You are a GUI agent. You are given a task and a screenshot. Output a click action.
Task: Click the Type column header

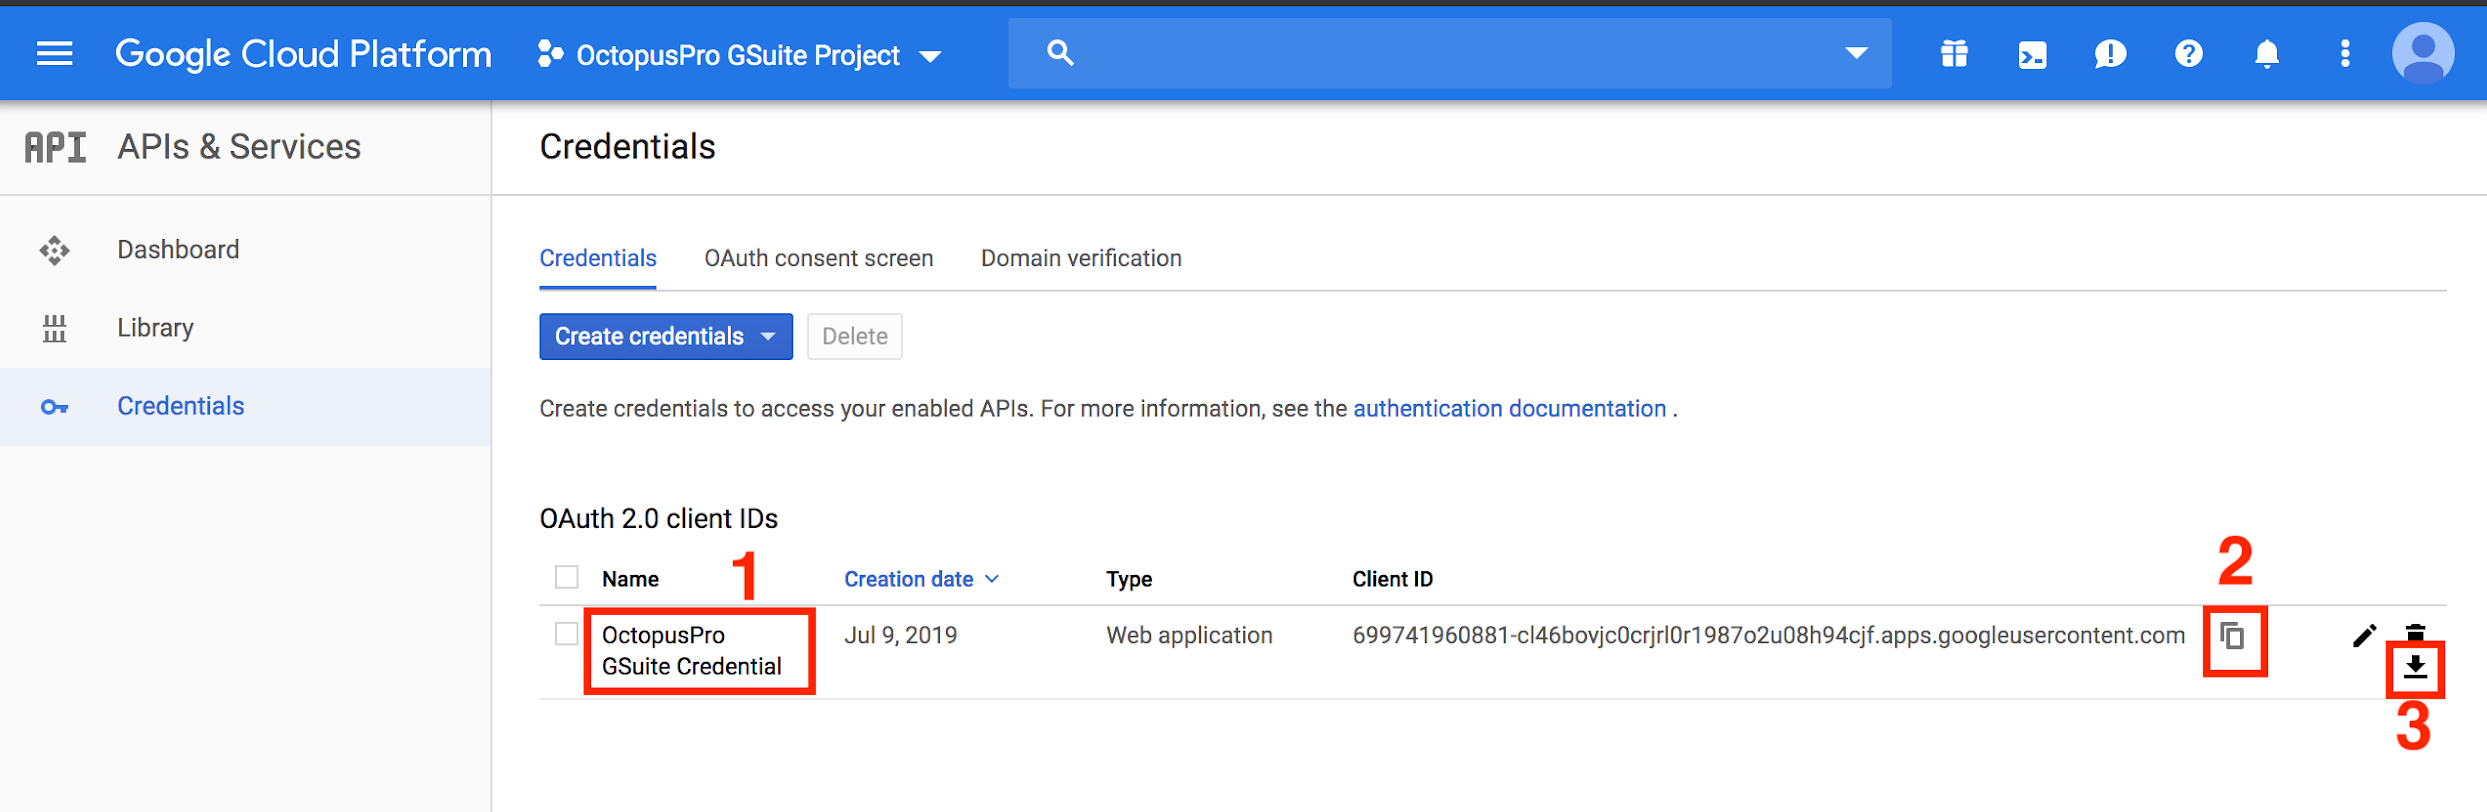[x=1129, y=579]
